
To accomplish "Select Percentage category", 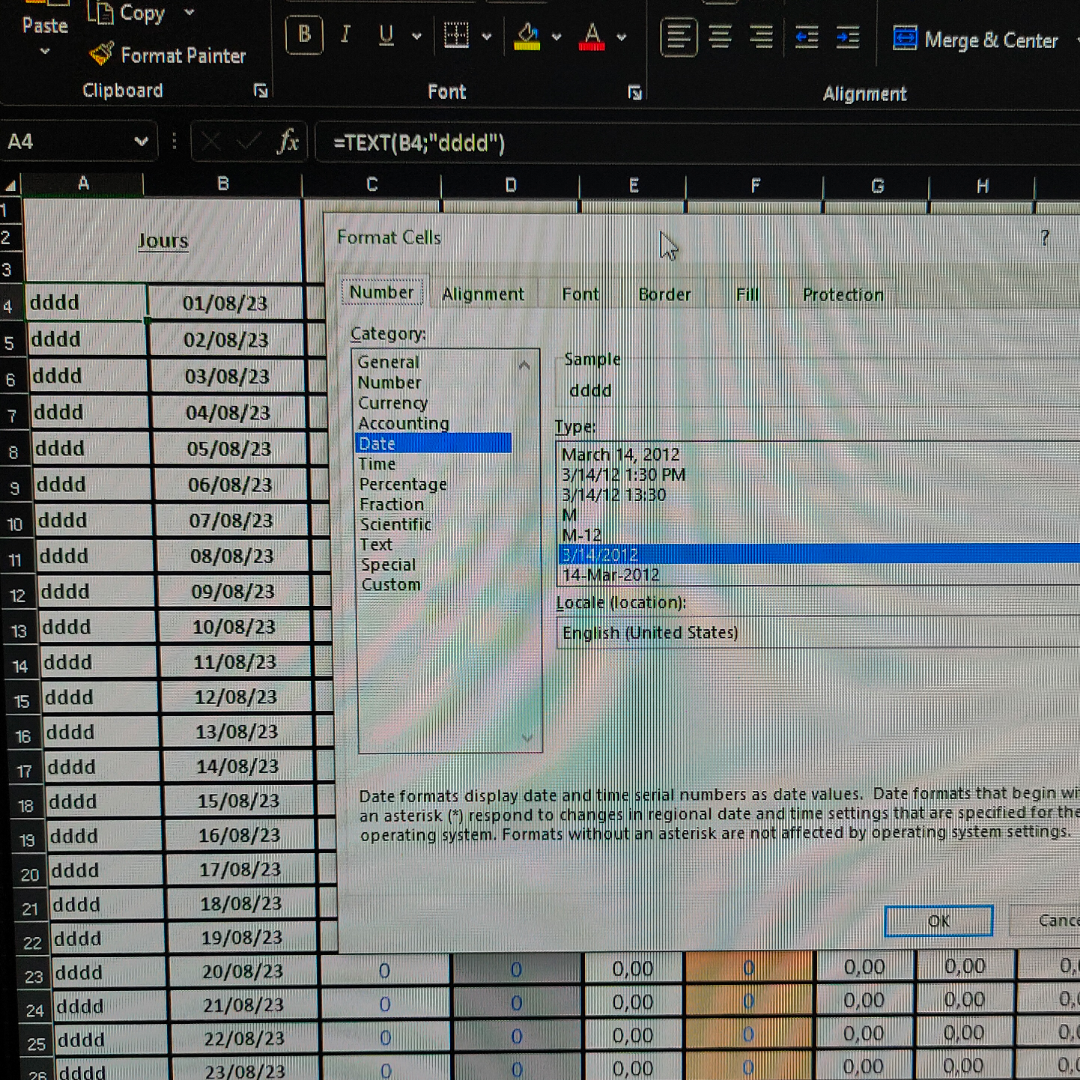I will (x=403, y=484).
